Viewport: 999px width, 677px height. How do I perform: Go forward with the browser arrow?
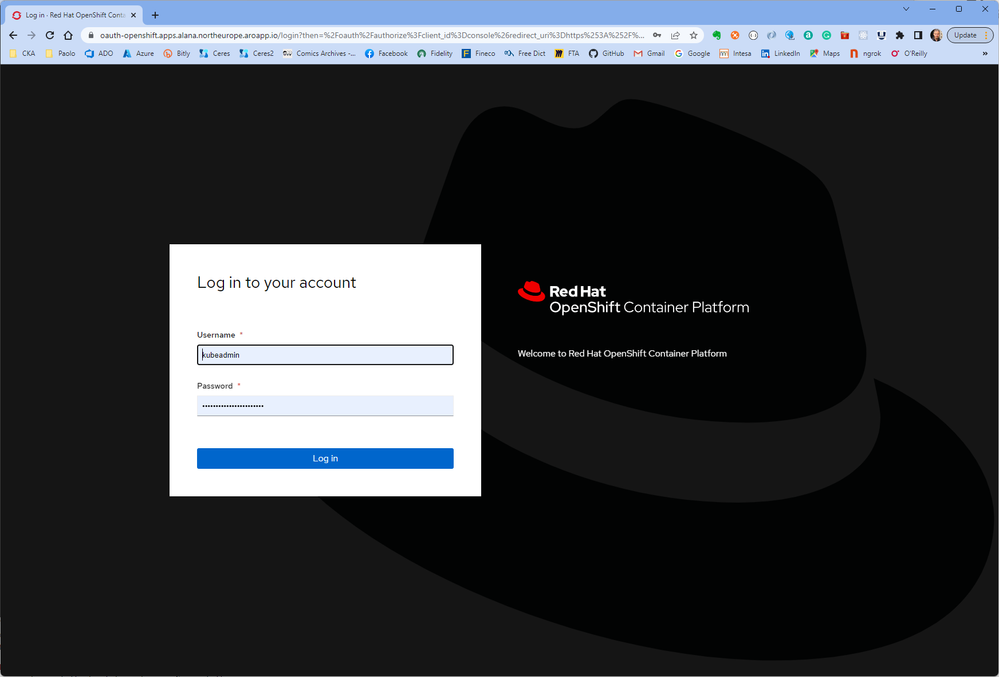(31, 35)
